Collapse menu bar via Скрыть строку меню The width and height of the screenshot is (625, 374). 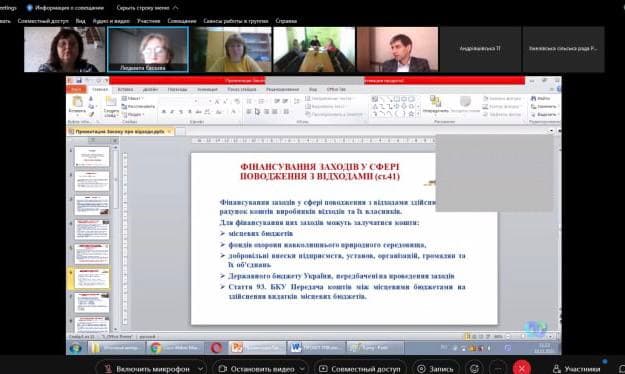(x=147, y=8)
